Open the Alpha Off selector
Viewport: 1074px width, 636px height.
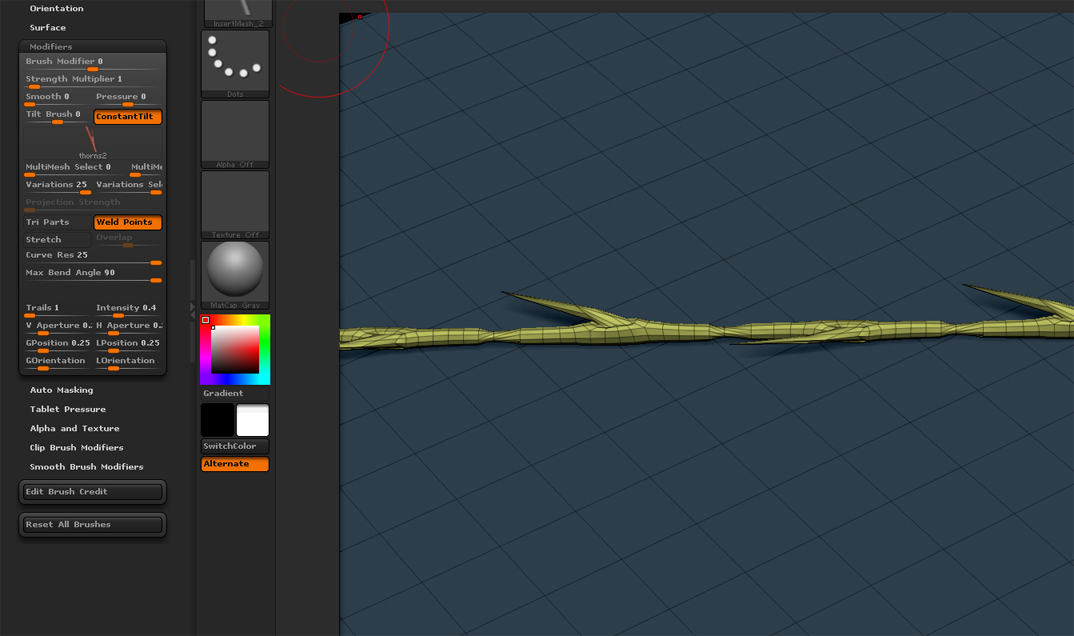[x=235, y=134]
